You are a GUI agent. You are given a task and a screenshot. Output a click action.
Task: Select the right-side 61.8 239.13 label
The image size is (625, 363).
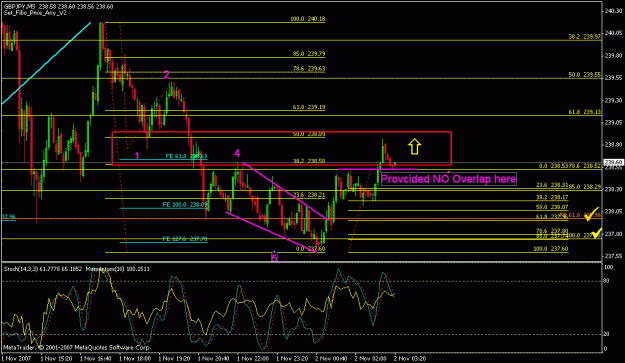click(584, 112)
